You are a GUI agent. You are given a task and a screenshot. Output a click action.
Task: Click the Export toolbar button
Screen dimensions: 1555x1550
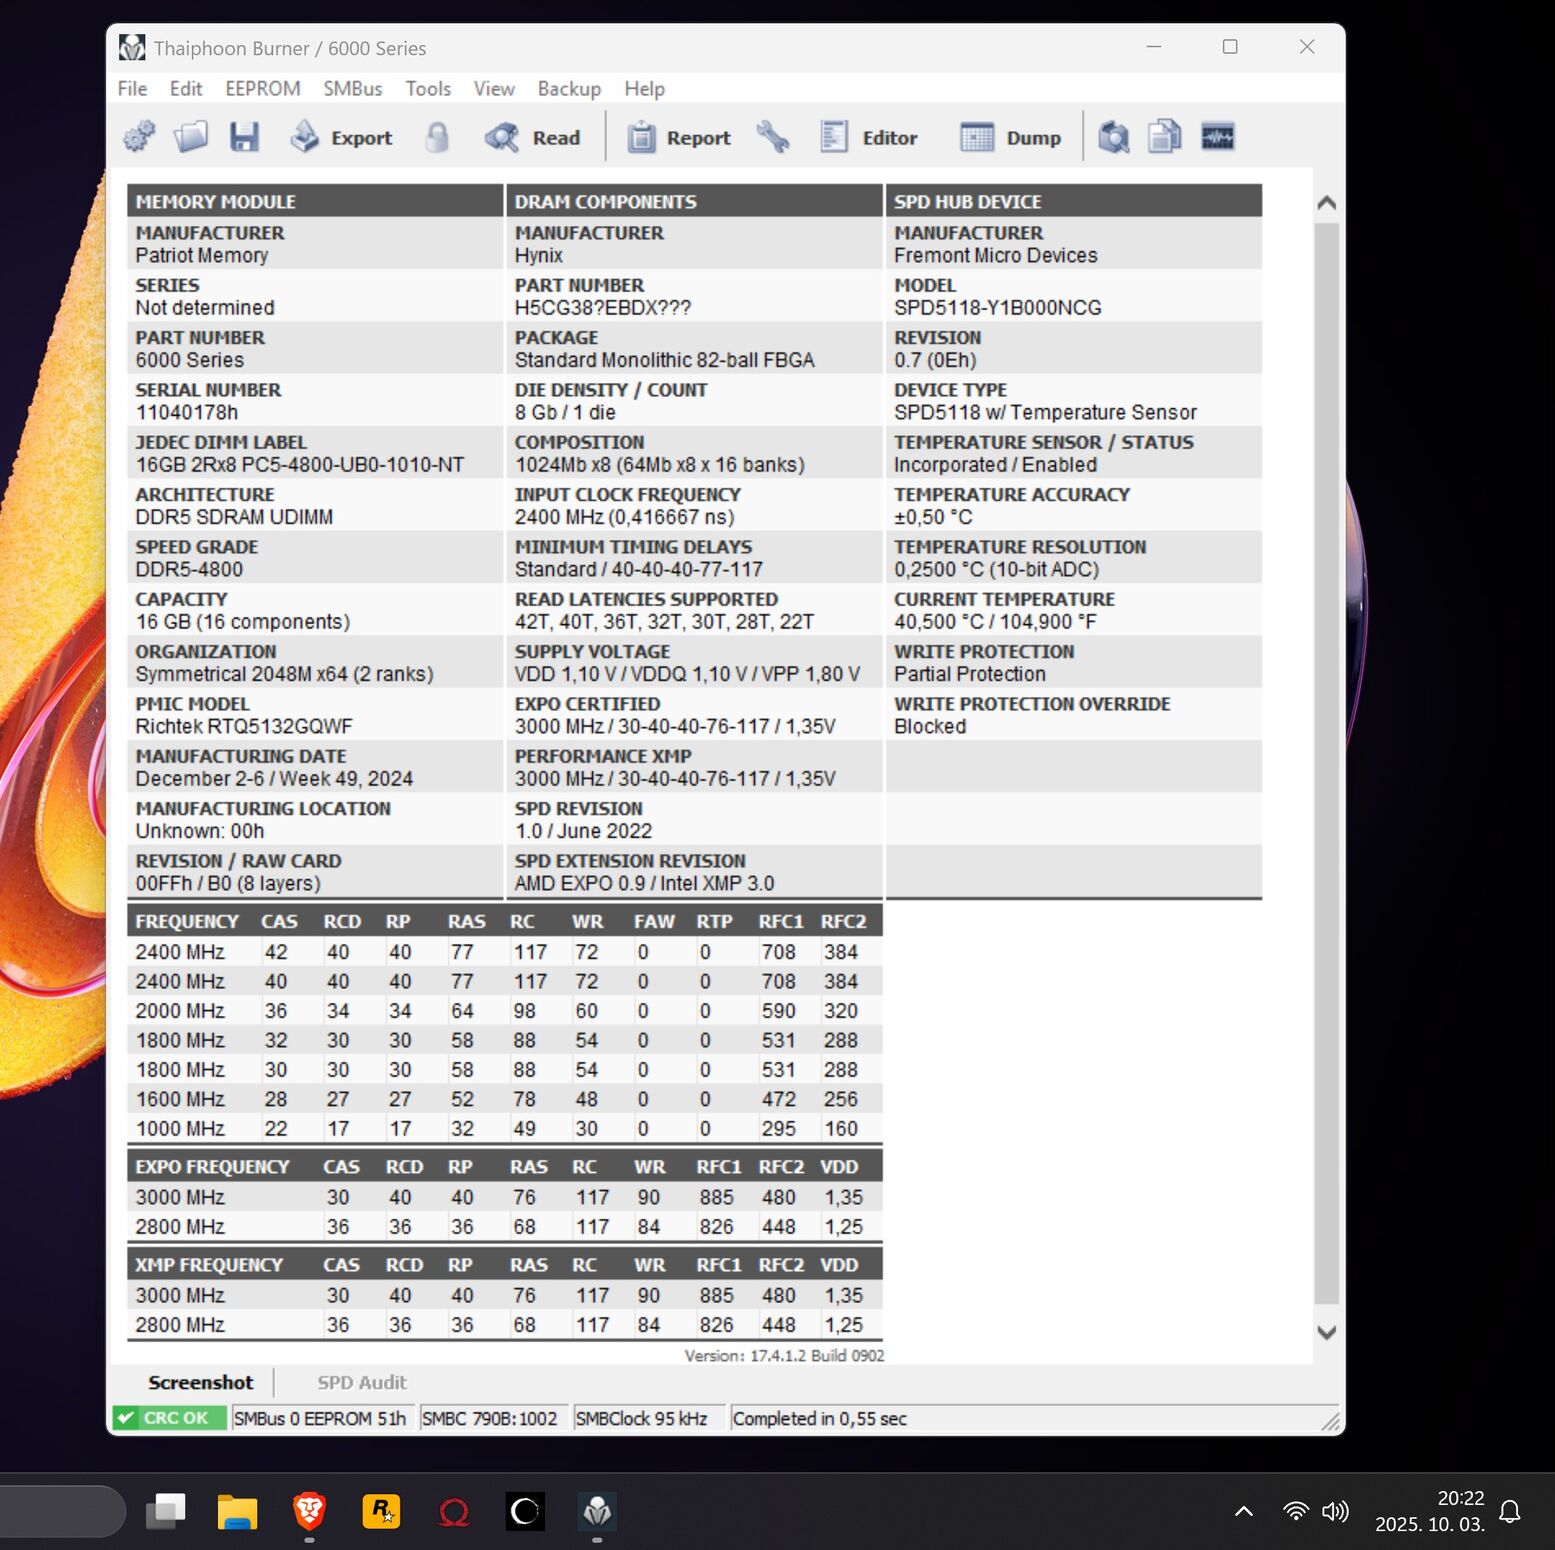click(341, 137)
